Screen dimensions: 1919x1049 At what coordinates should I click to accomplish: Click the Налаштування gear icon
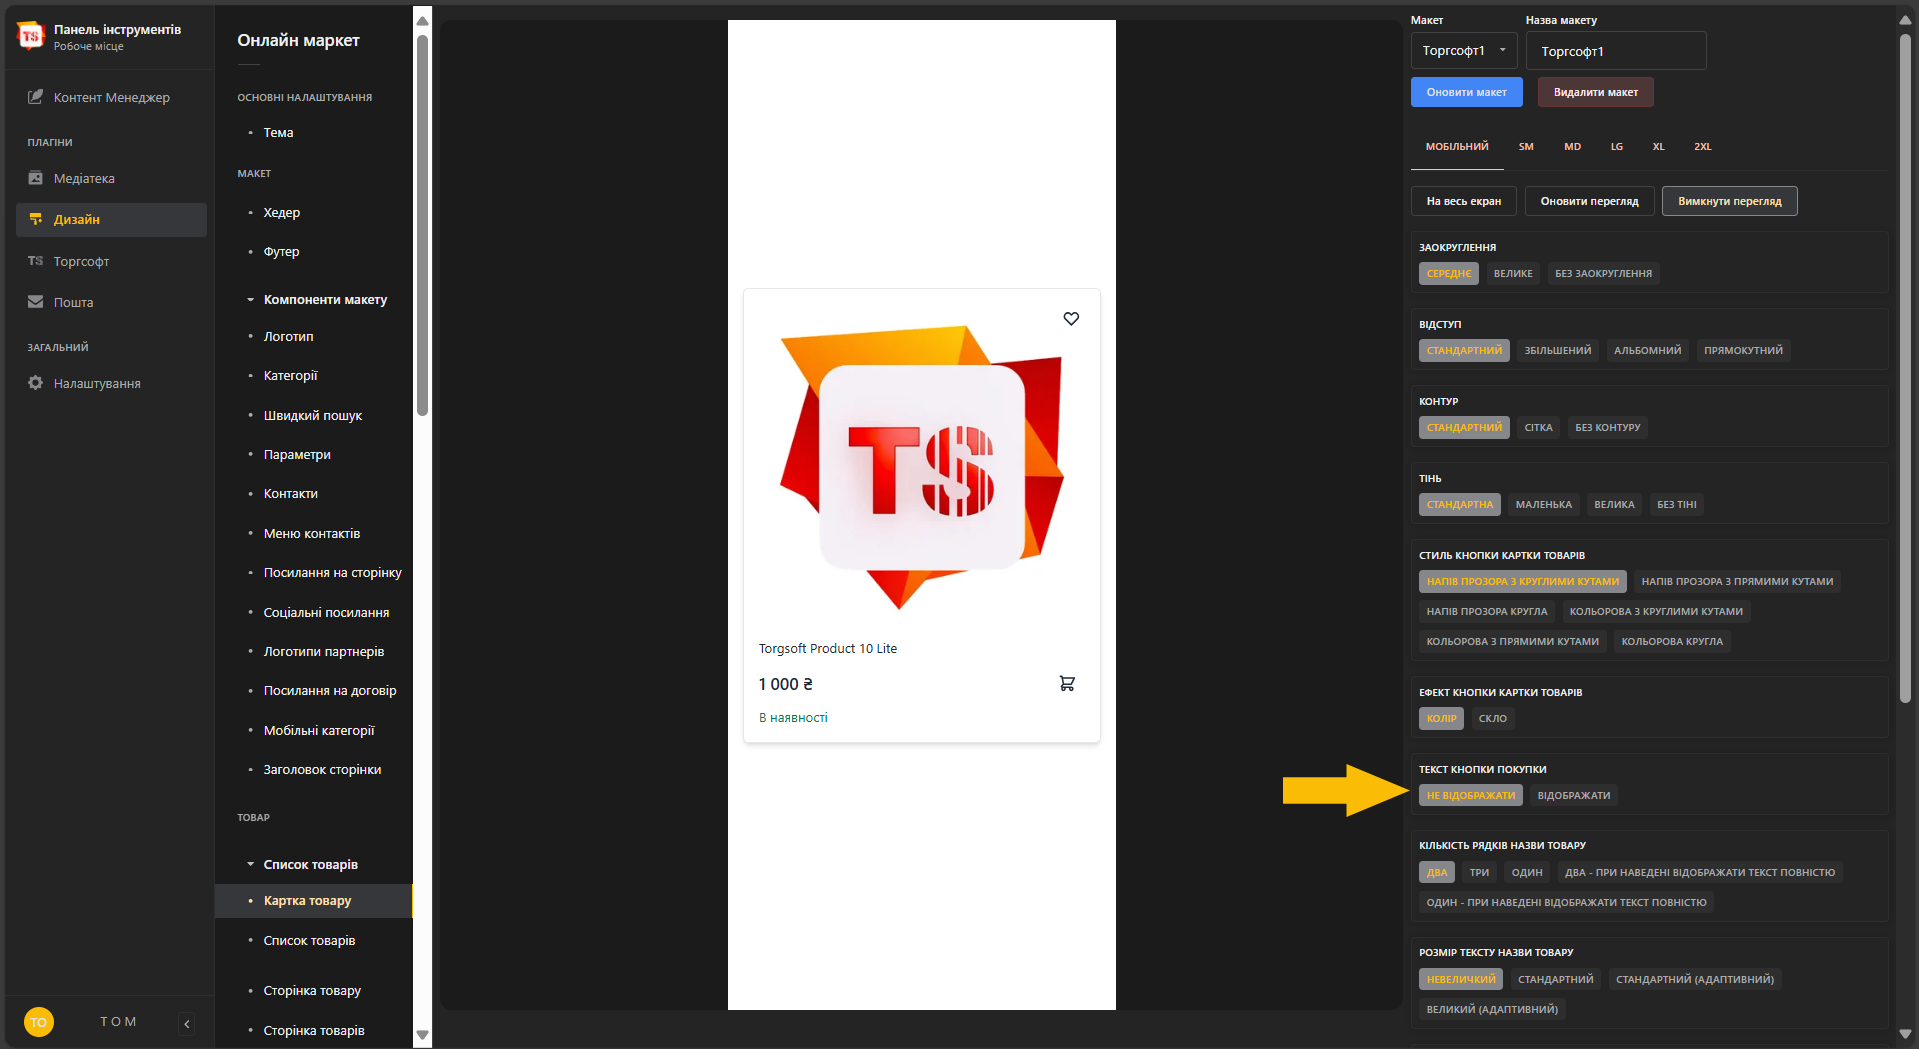click(36, 383)
